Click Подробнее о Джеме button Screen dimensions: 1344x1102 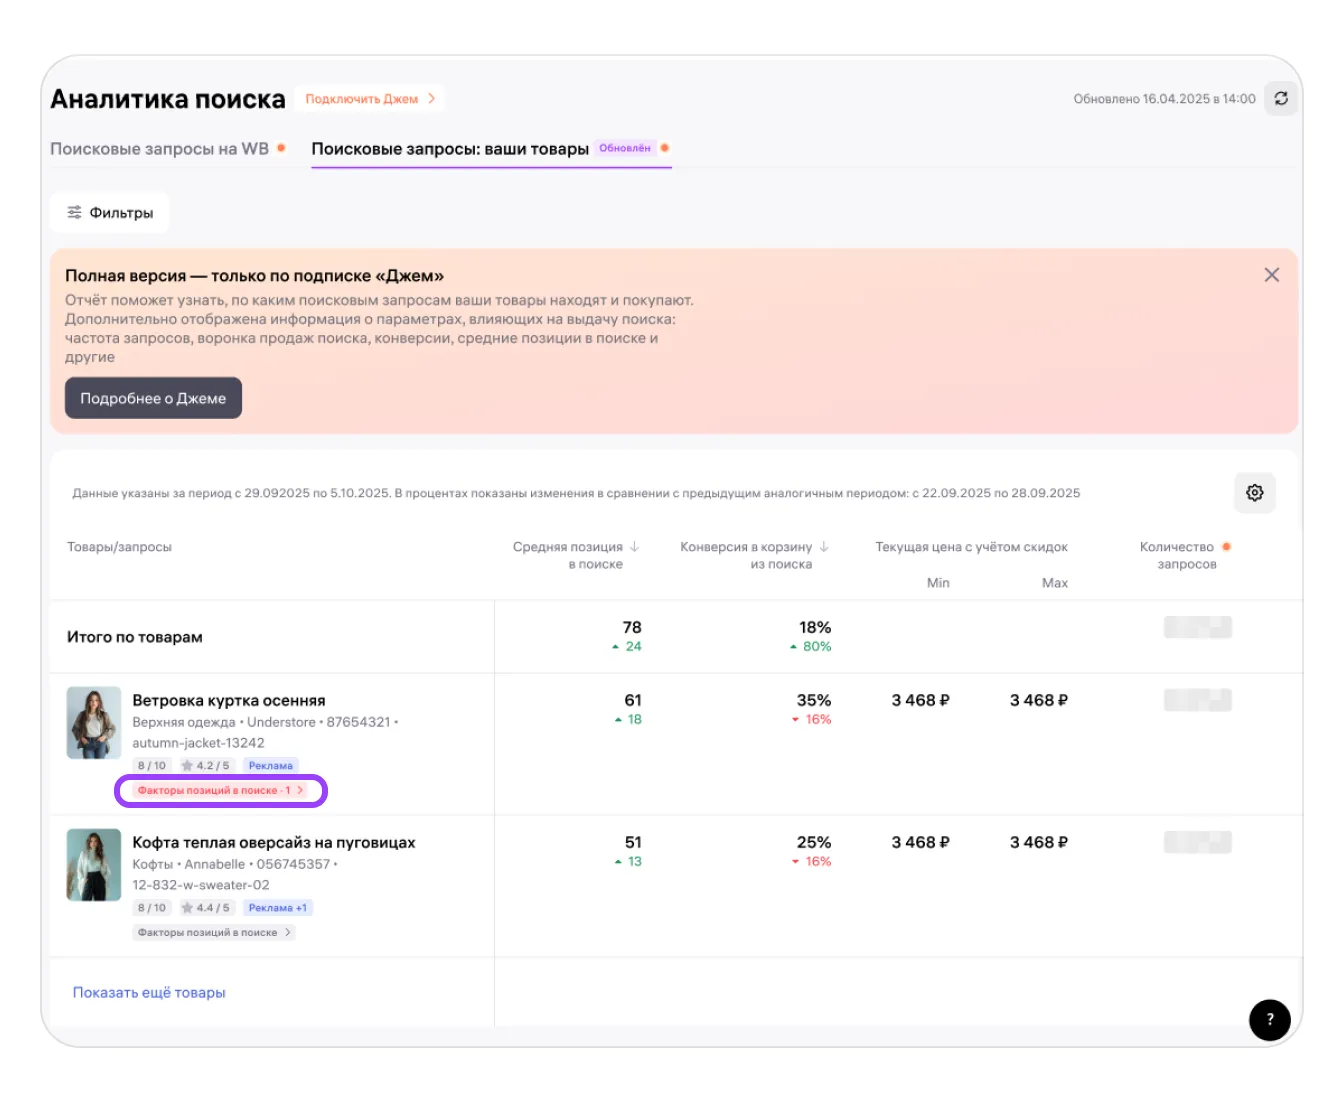pos(153,398)
